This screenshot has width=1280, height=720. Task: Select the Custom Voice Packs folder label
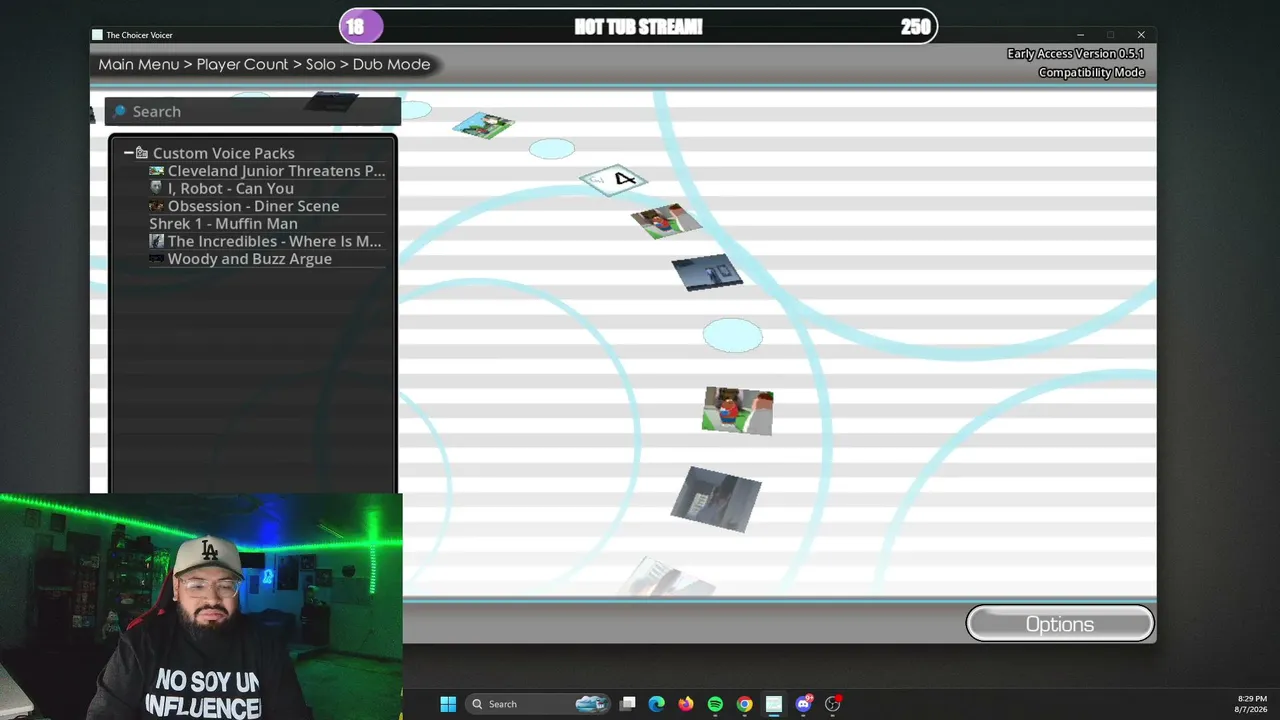223,153
